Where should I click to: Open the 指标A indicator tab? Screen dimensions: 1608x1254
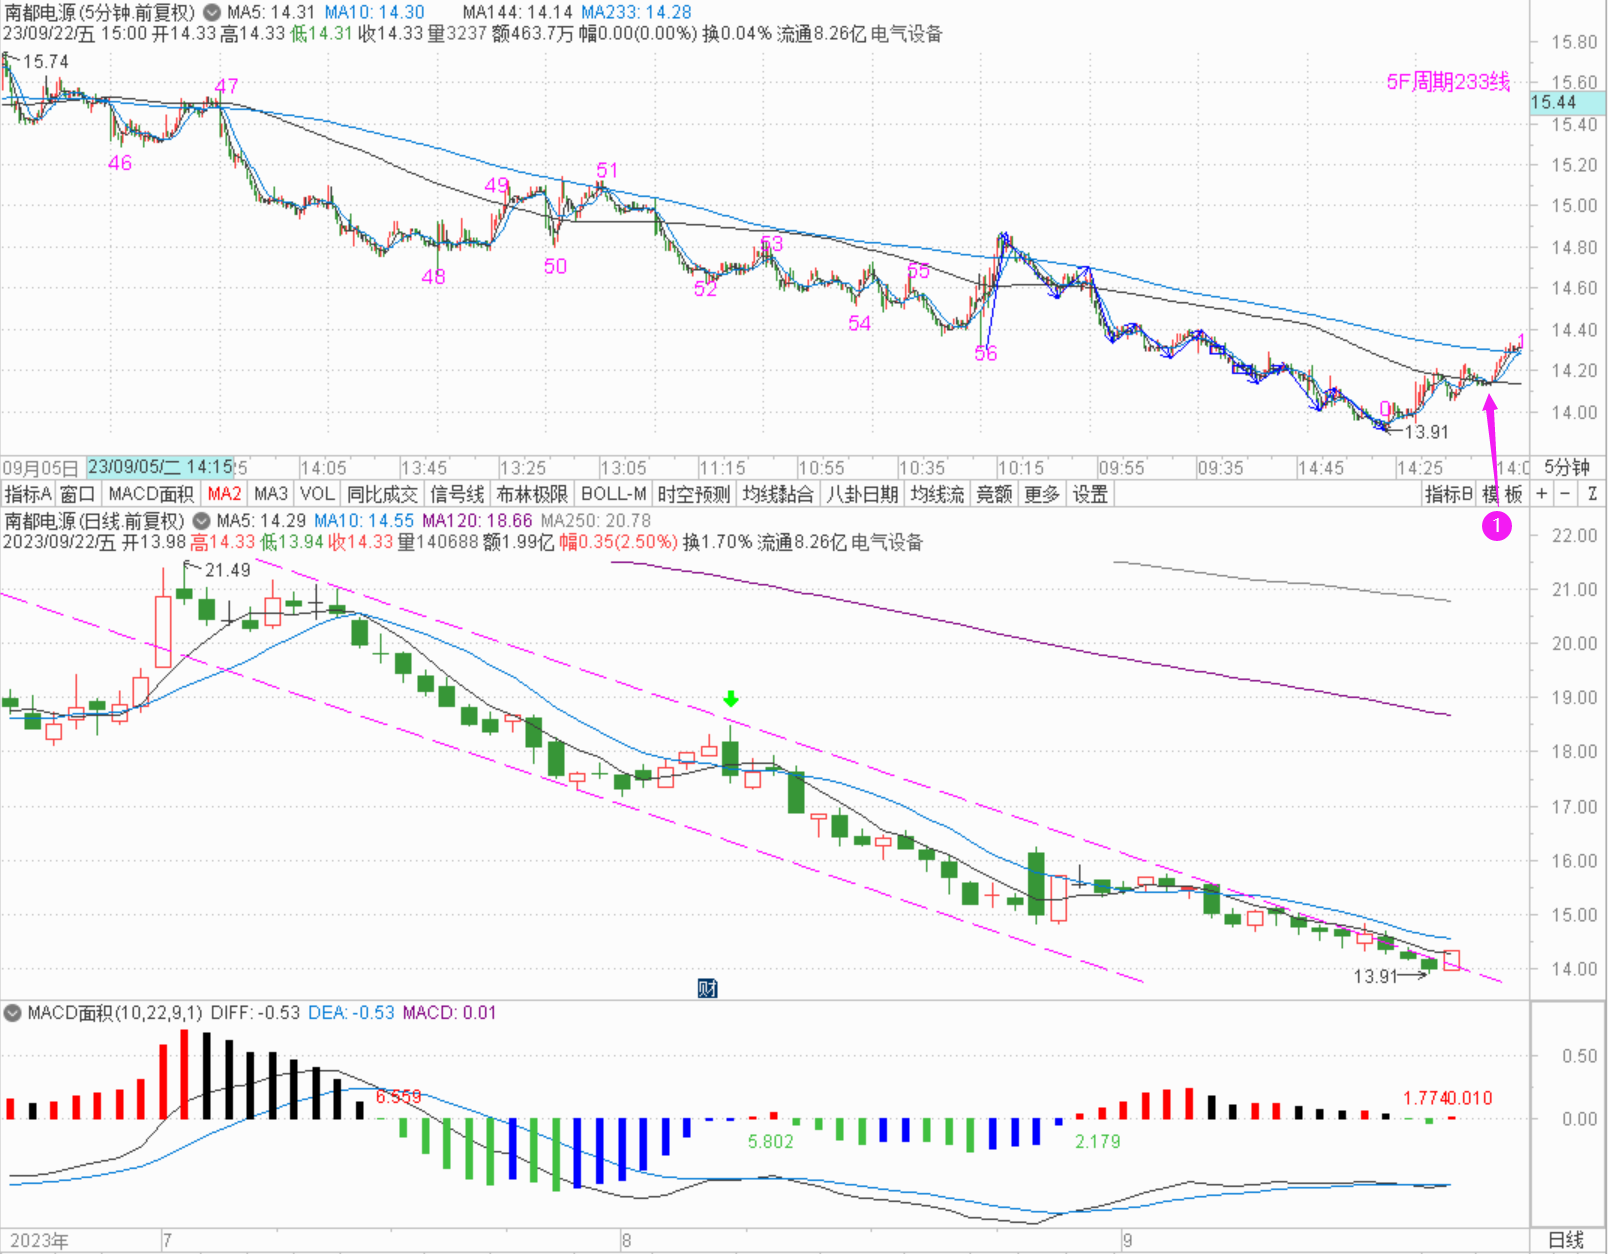click(27, 494)
